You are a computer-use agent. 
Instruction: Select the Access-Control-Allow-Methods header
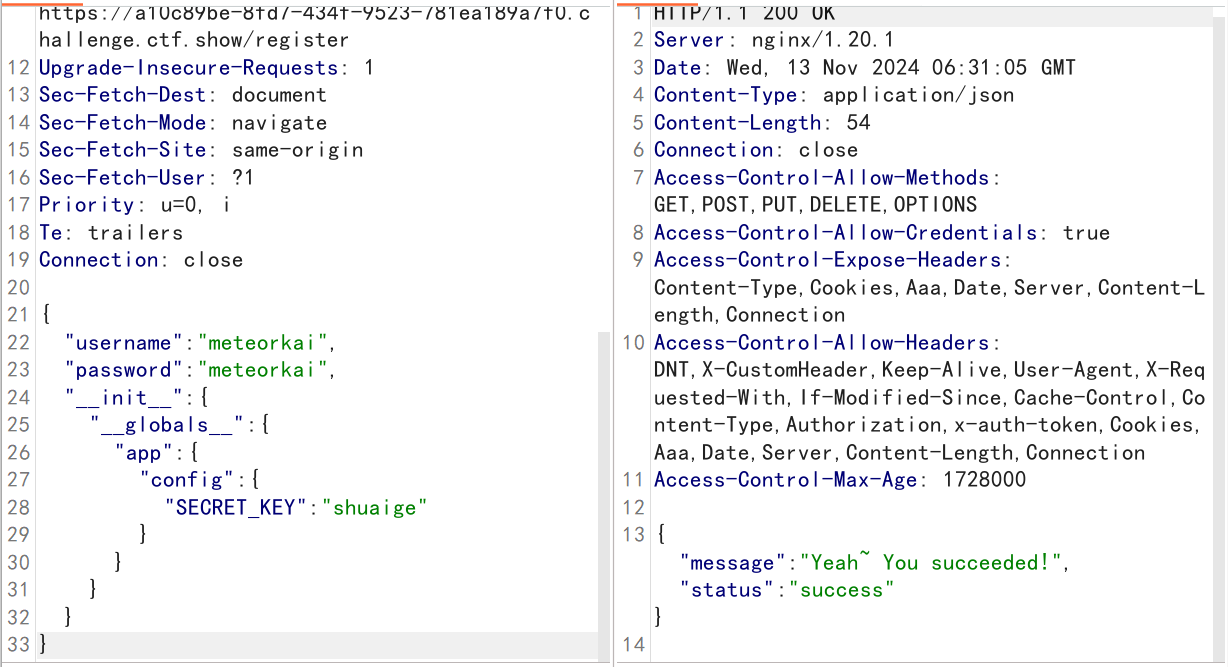[x=828, y=178]
